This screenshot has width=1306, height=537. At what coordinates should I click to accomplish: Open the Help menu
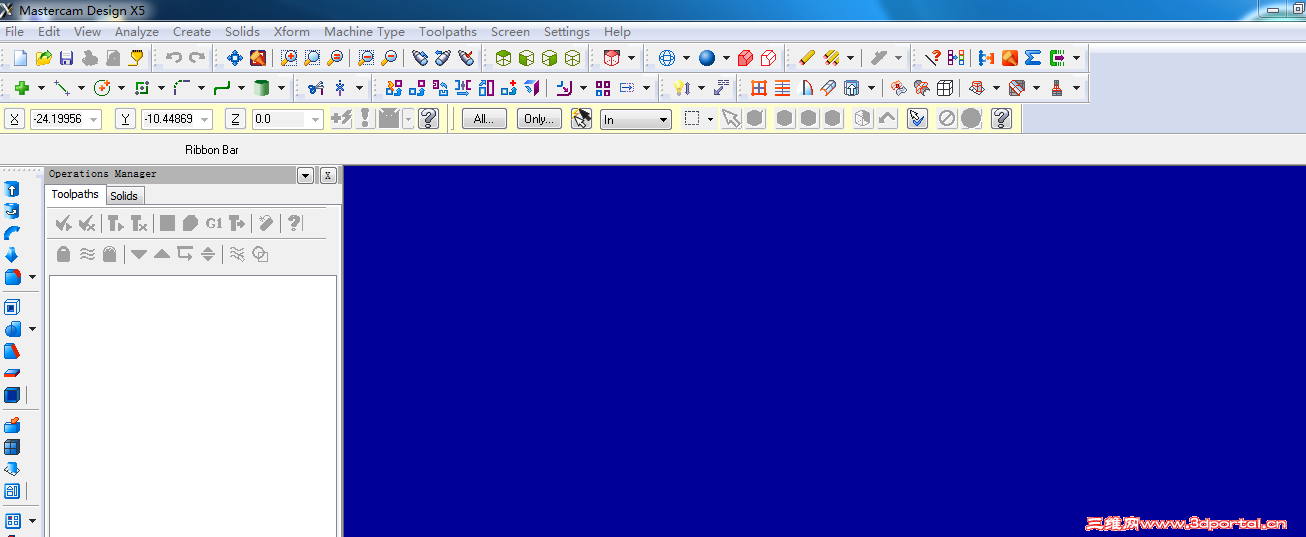617,32
